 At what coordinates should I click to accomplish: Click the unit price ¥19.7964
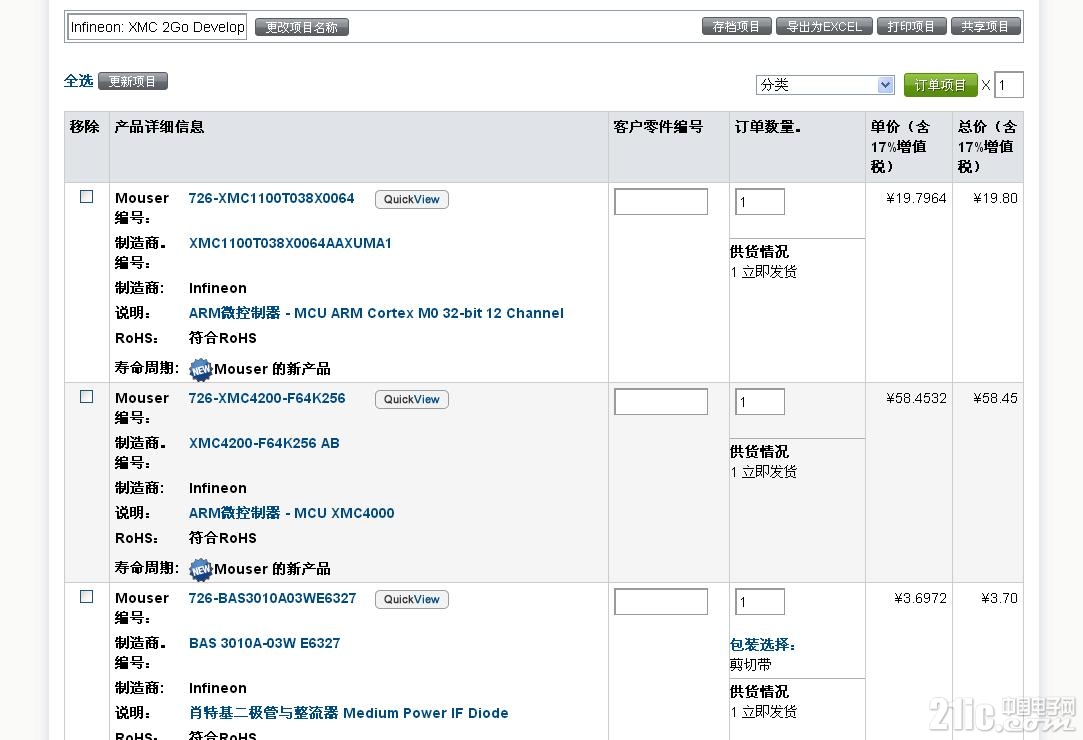coord(916,198)
